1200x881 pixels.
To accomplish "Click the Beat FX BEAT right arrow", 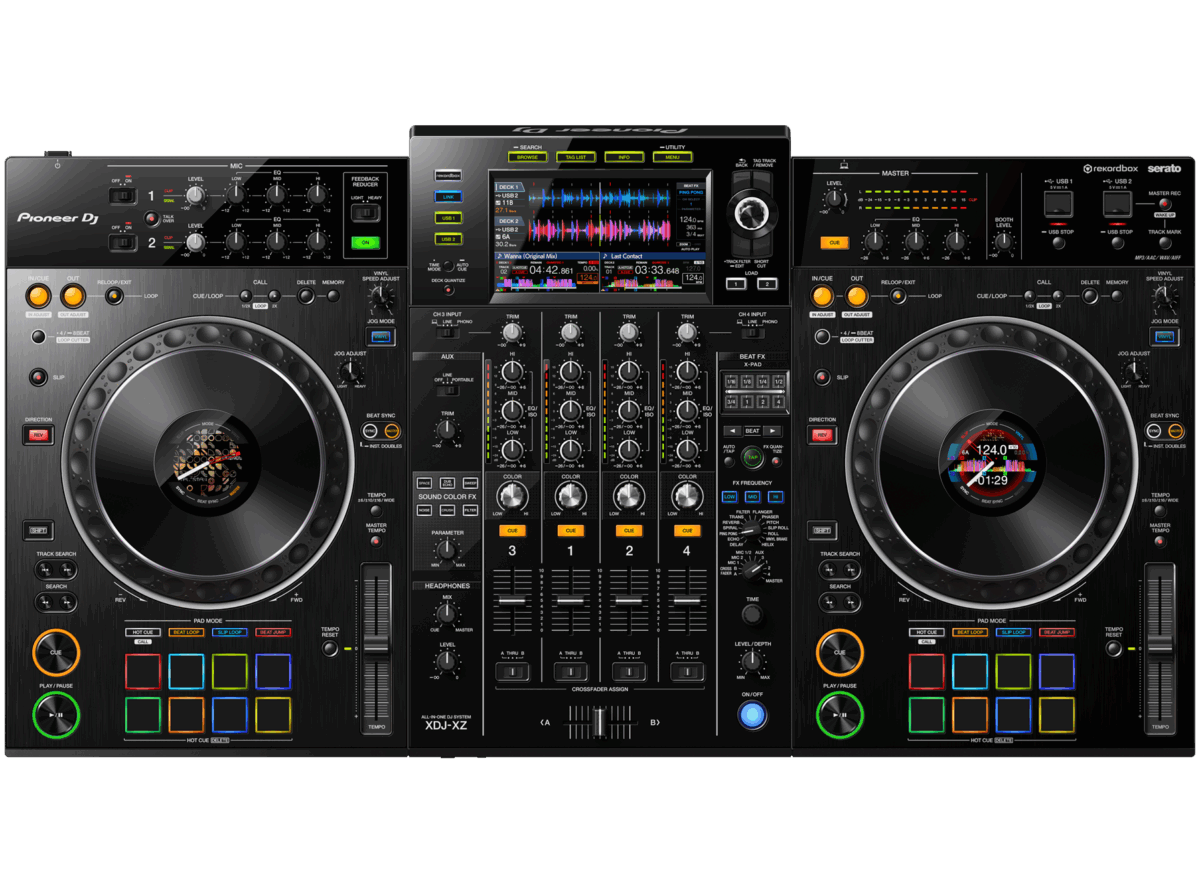I will click(774, 430).
